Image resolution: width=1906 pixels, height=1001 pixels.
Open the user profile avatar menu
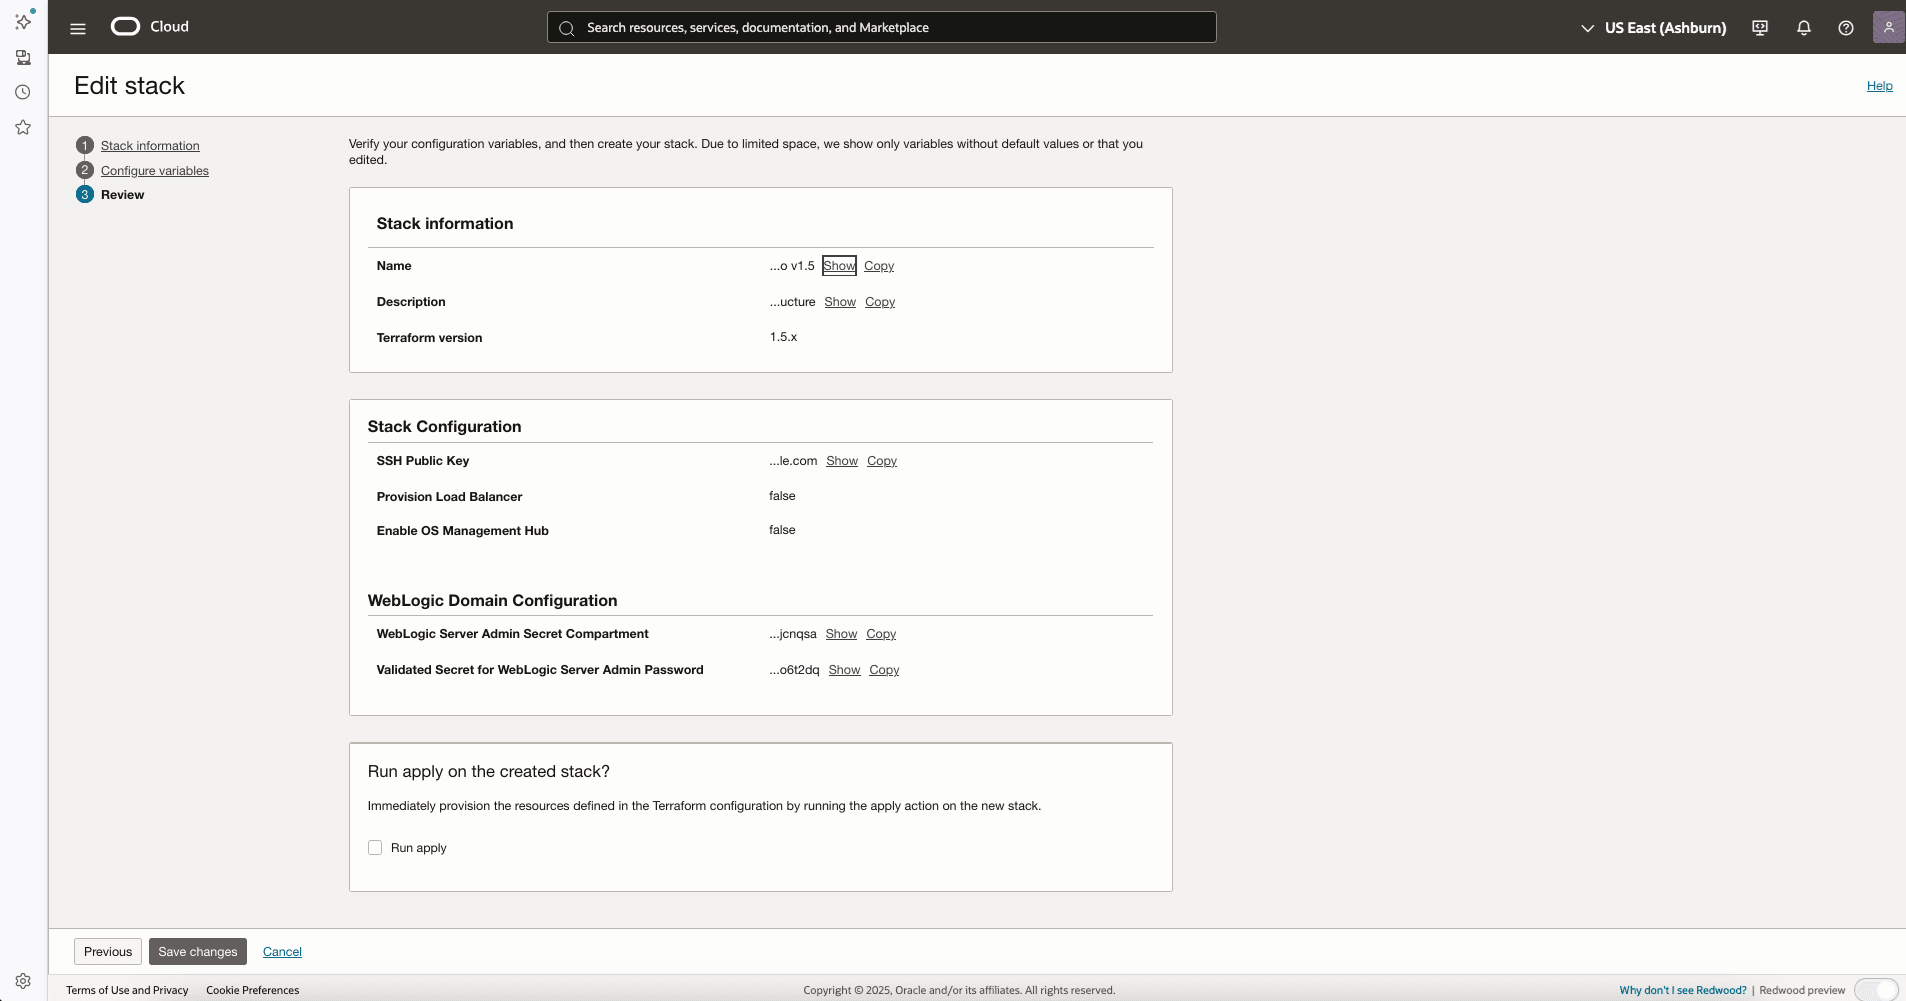(x=1888, y=27)
